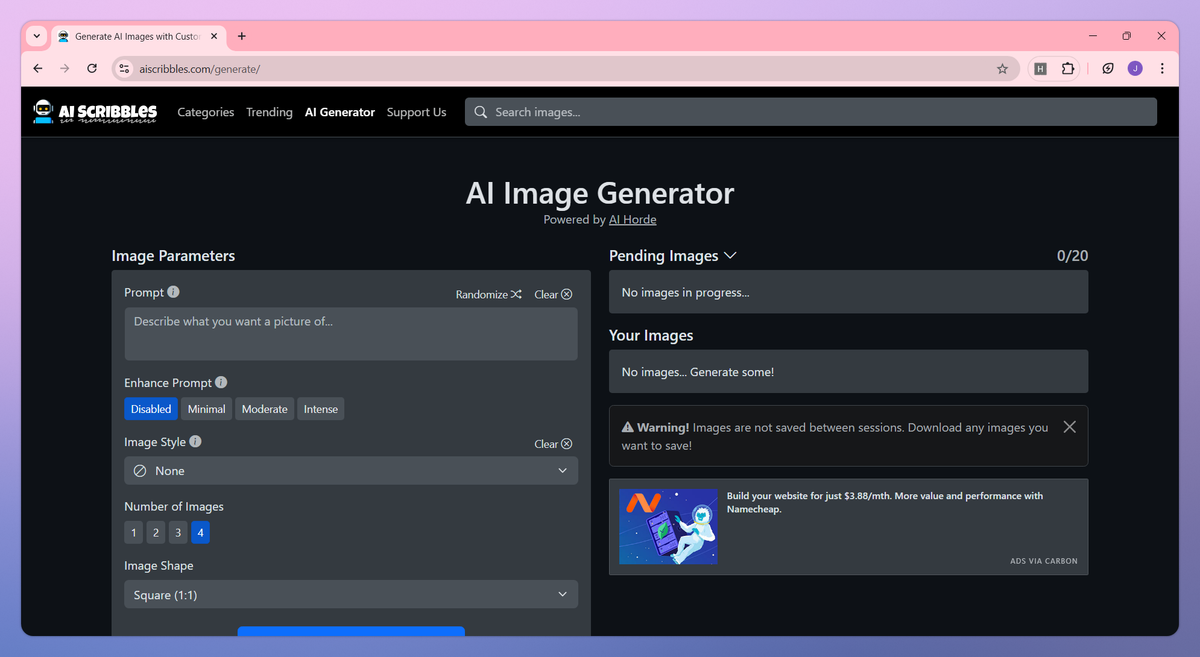
Task: Set Enhance Prompt to Moderate
Action: [x=264, y=409]
